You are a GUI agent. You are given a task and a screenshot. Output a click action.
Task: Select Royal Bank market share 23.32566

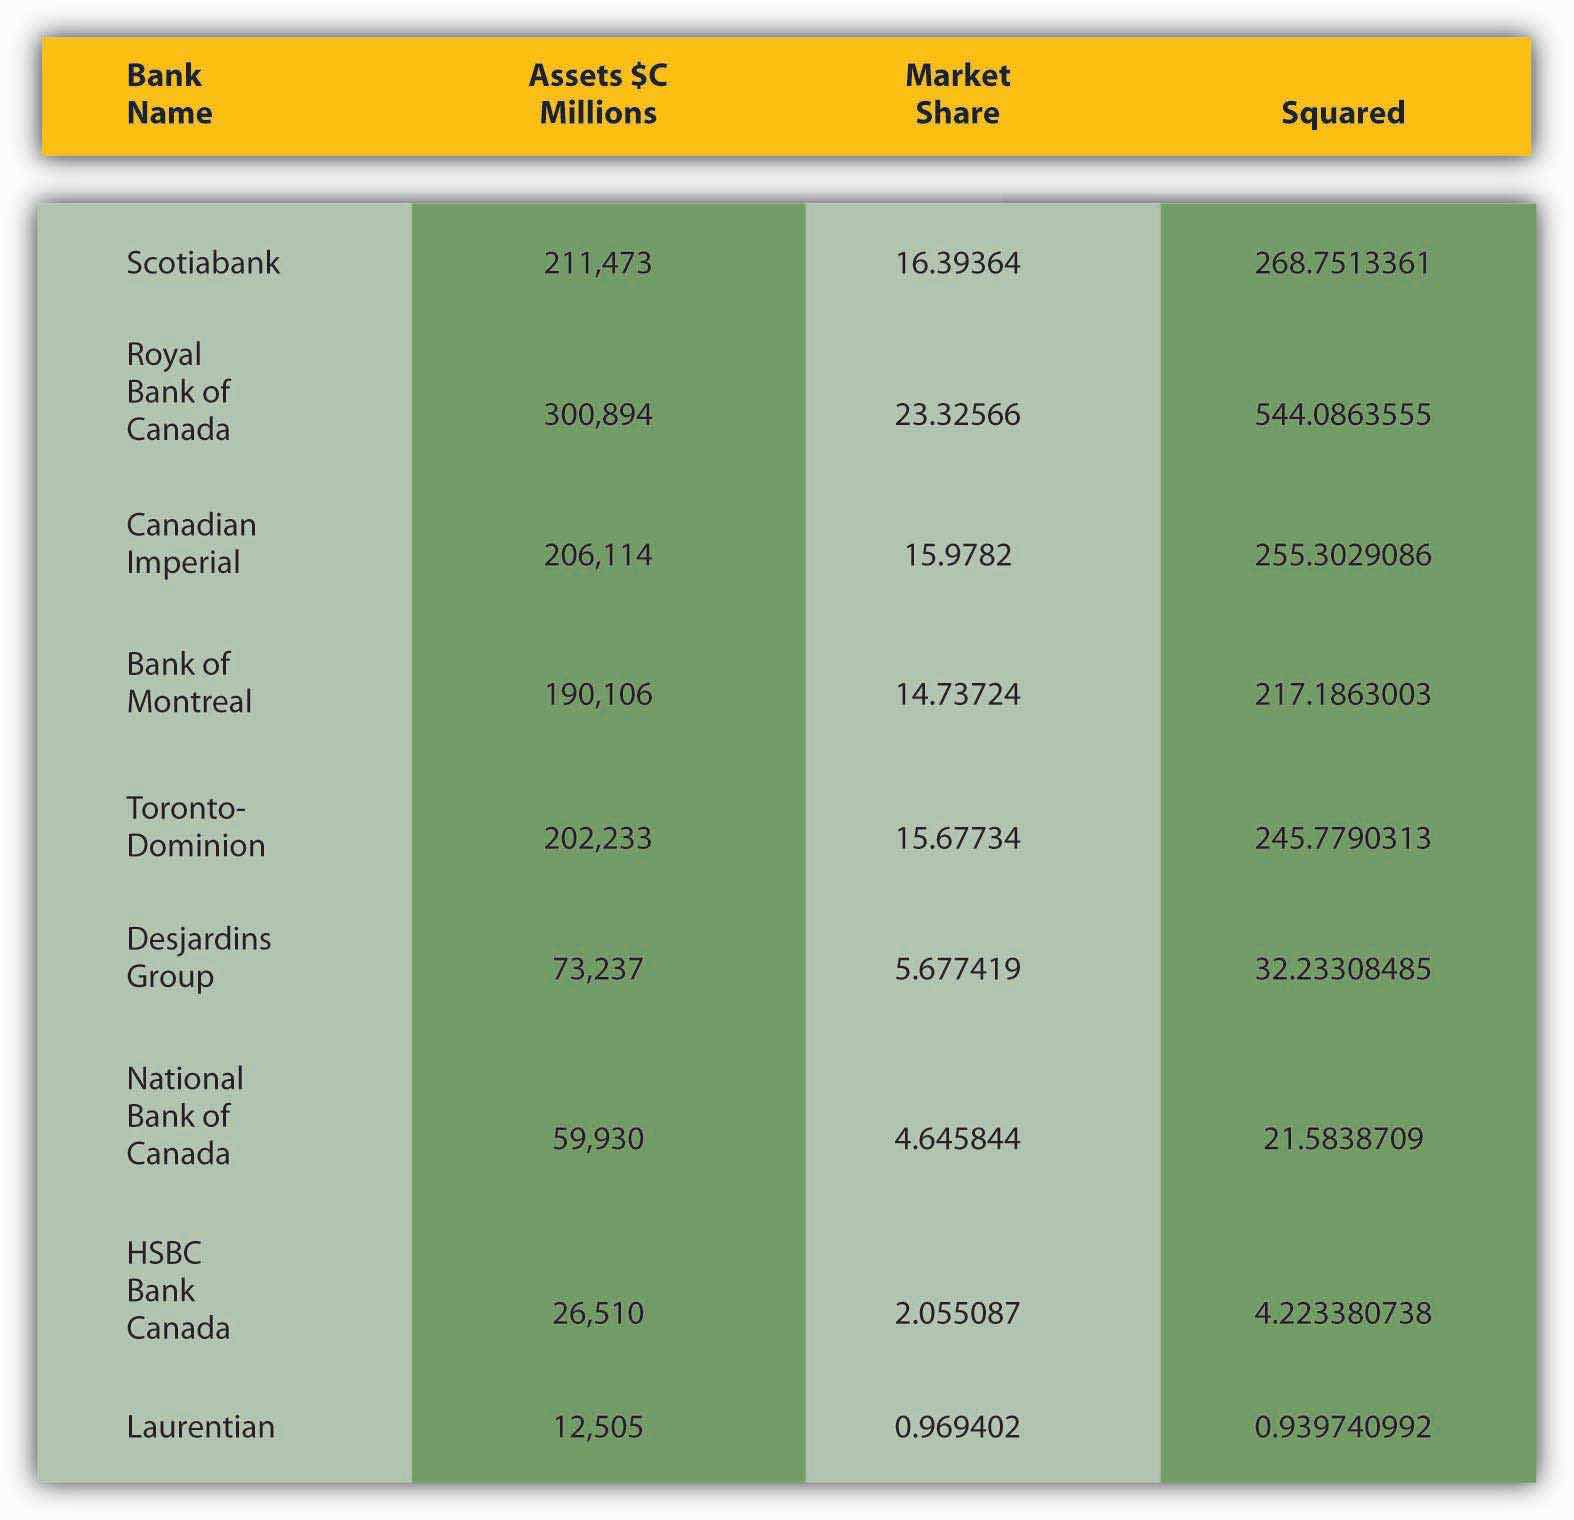pos(957,415)
